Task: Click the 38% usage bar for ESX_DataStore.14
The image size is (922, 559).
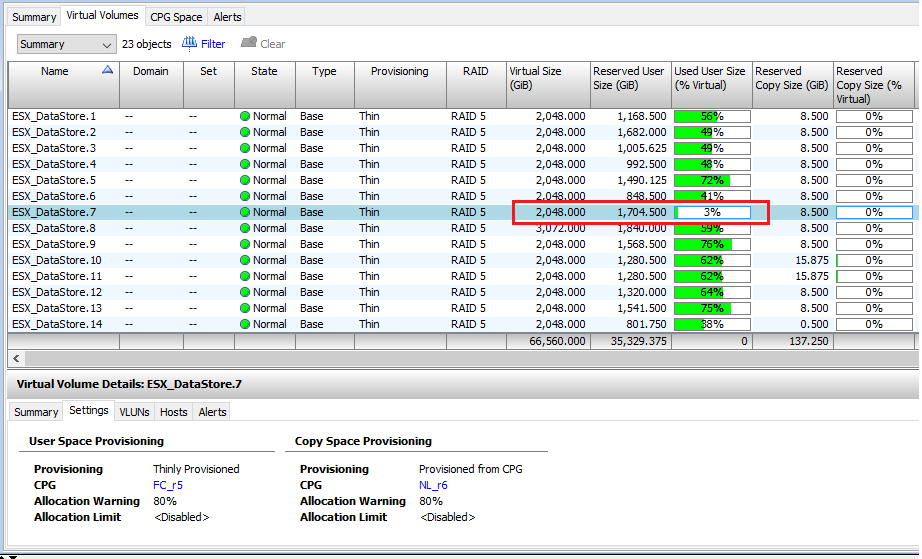Action: click(712, 324)
